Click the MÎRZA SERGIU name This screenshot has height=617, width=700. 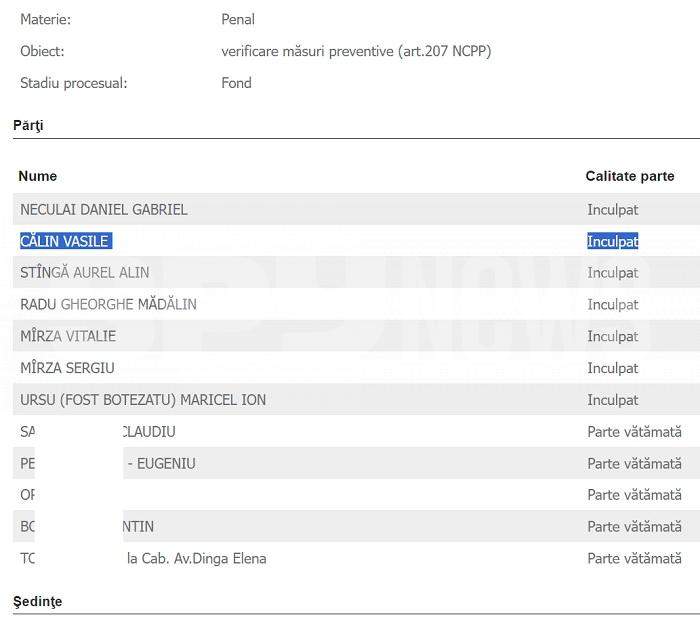pyautogui.click(x=67, y=368)
